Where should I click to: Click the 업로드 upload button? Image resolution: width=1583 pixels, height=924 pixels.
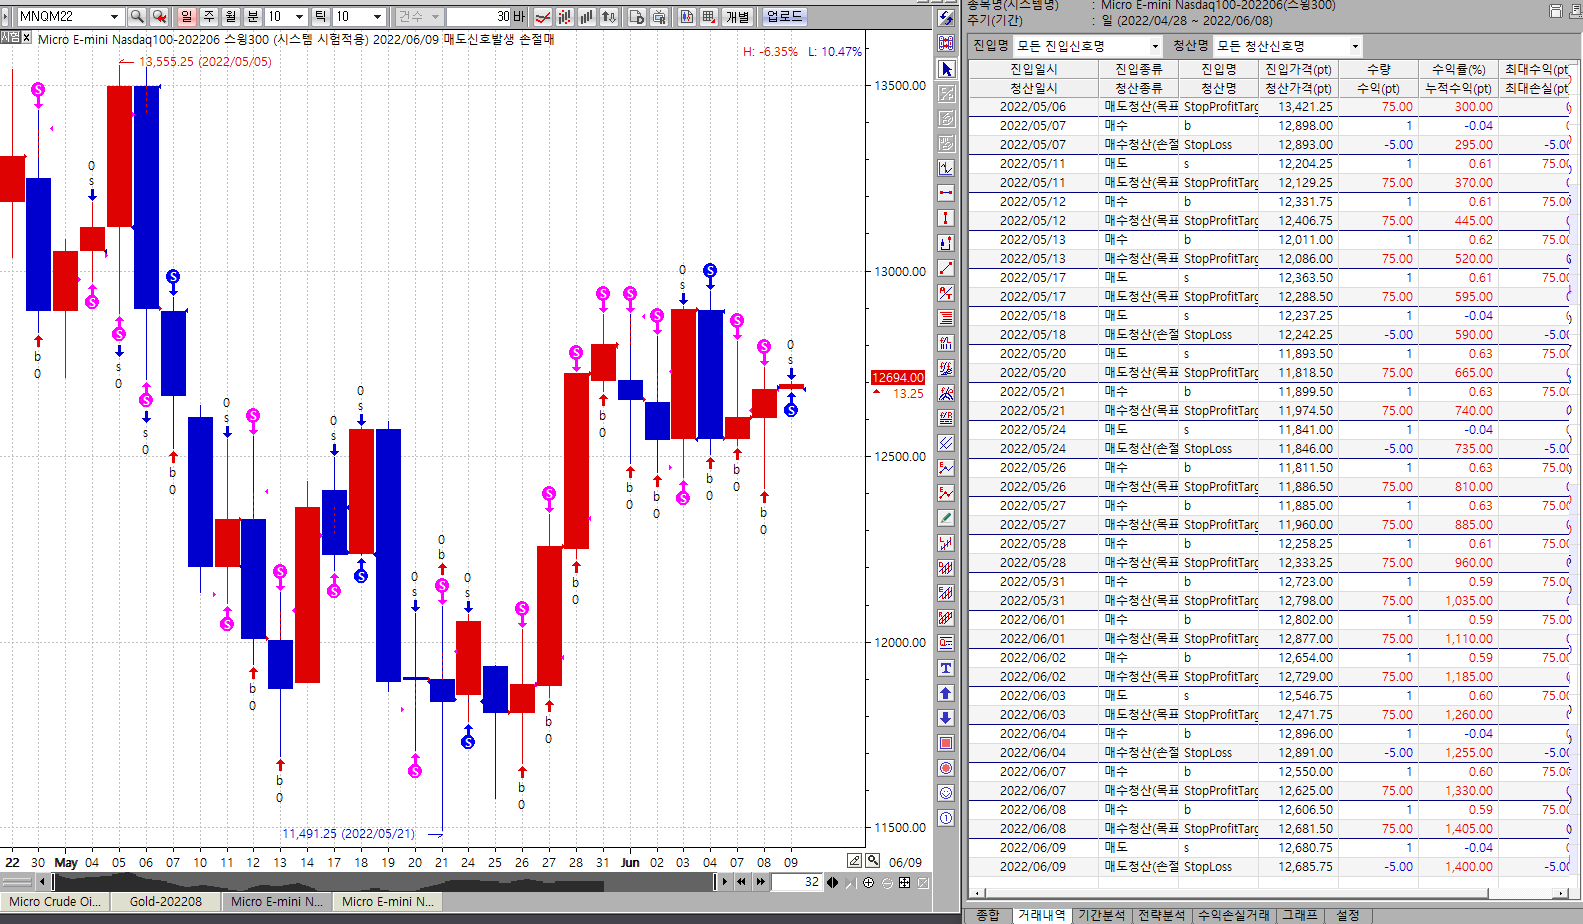(784, 17)
